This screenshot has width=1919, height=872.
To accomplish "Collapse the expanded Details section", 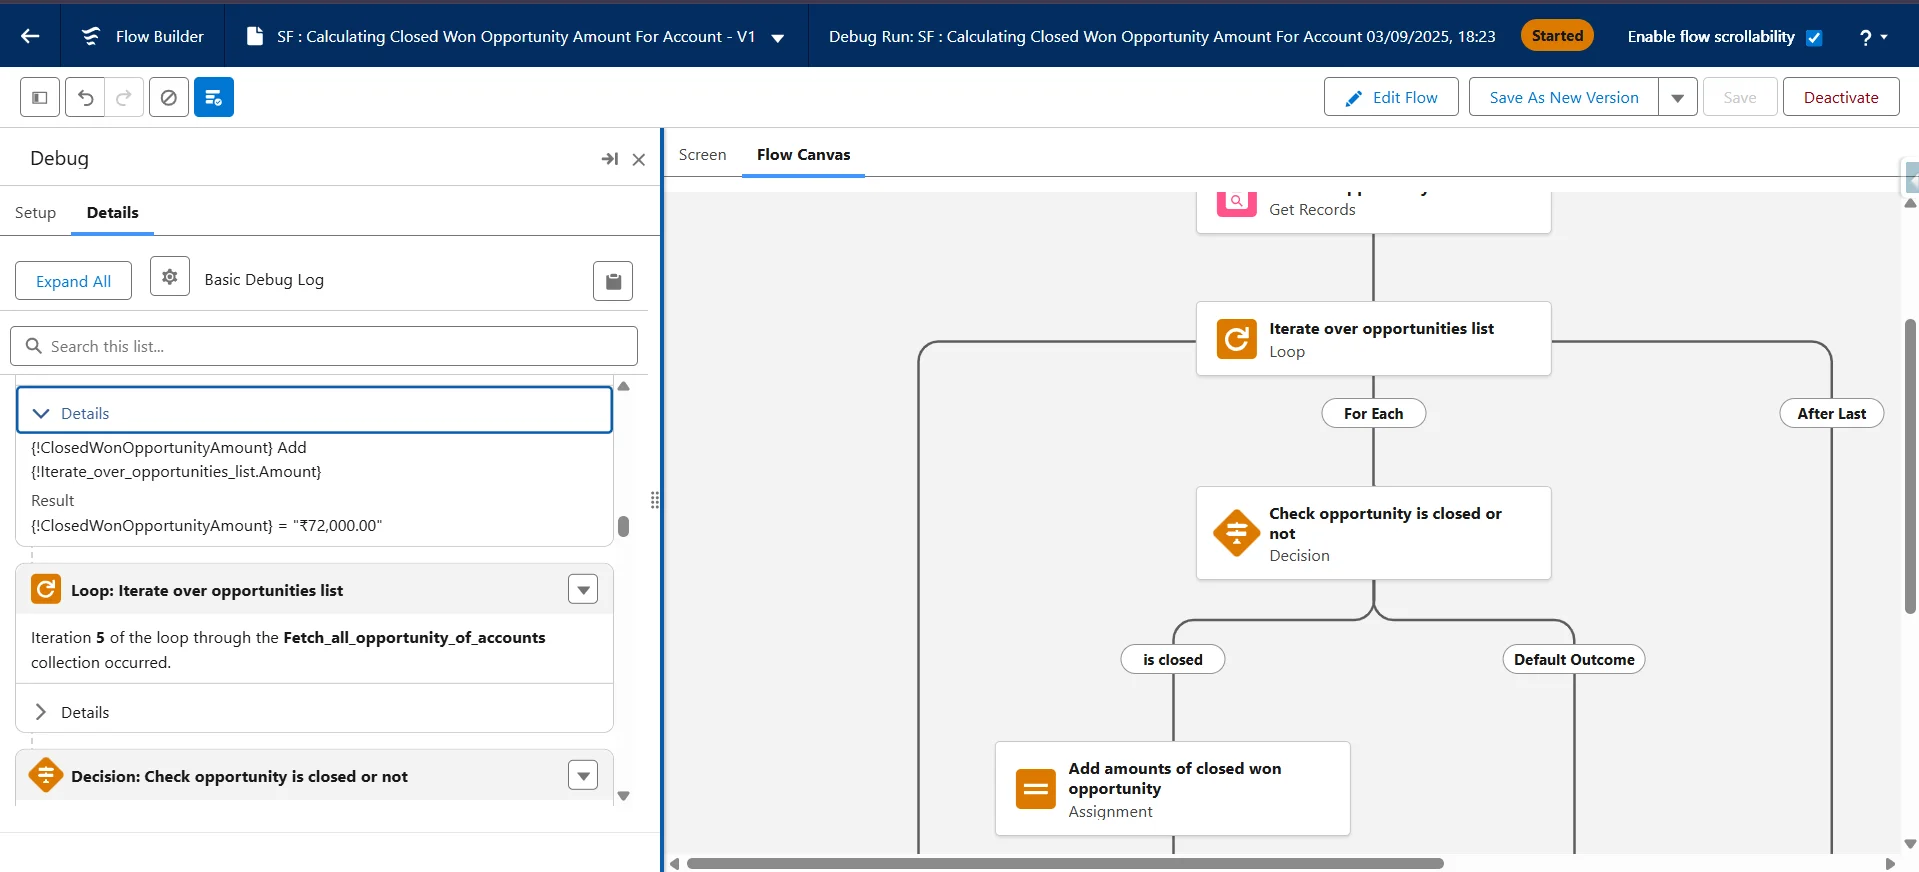I will 314,410.
